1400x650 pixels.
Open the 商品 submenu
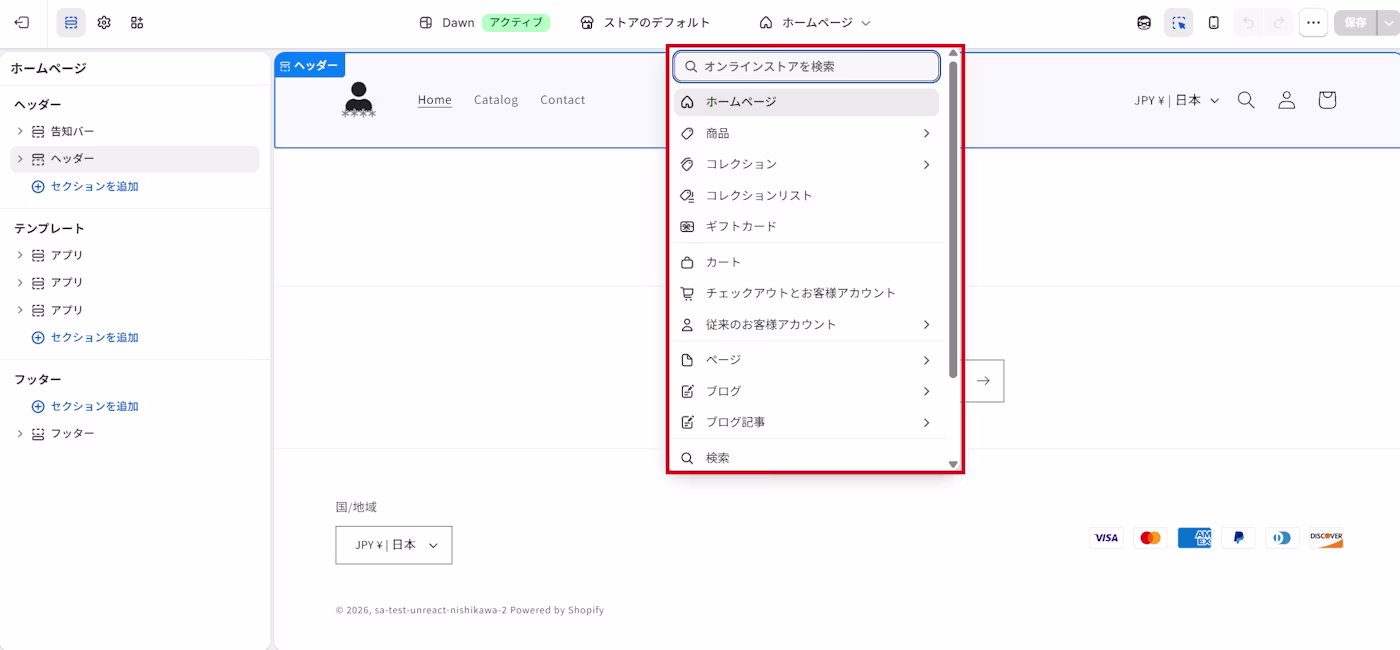click(x=807, y=133)
